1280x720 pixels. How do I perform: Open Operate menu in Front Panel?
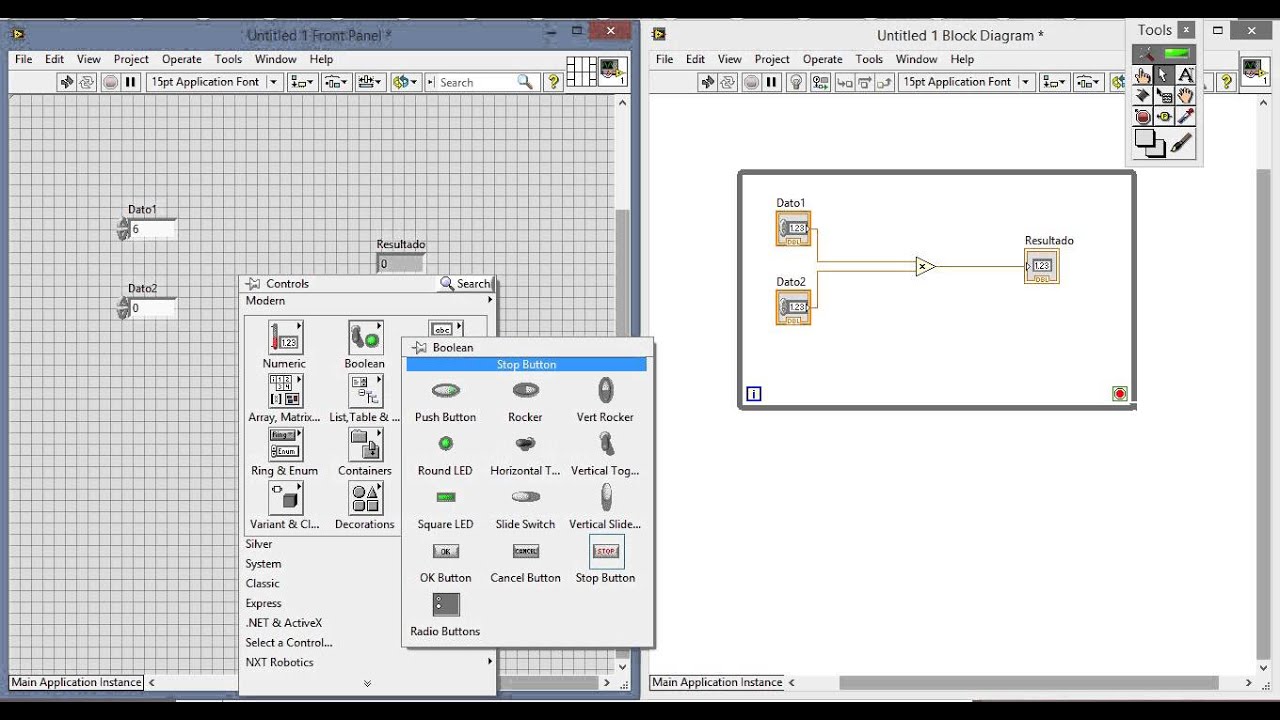point(182,59)
